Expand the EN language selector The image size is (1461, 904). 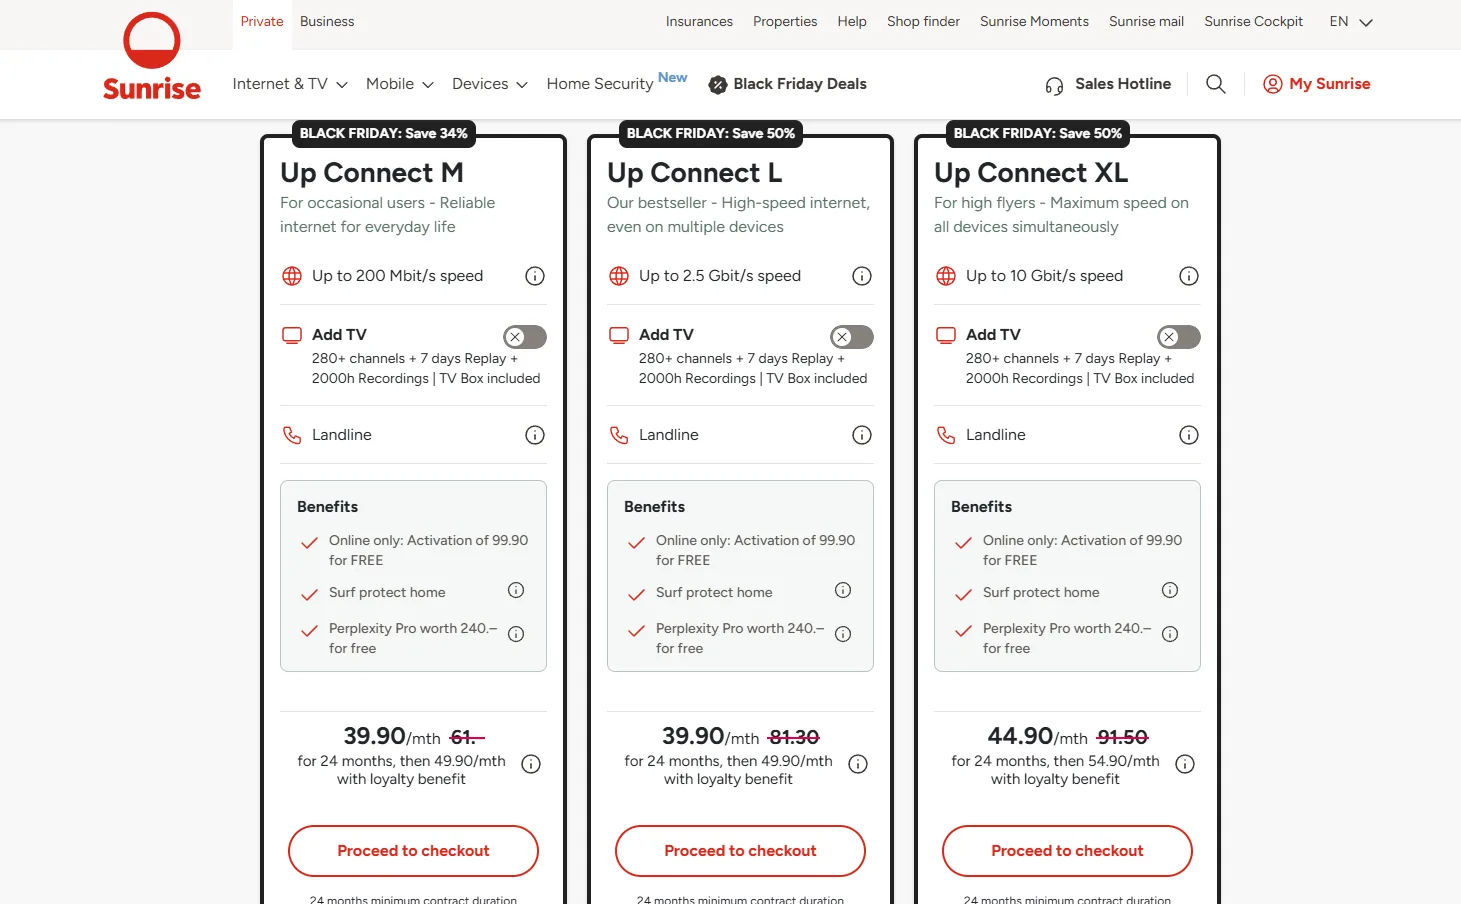(1351, 21)
